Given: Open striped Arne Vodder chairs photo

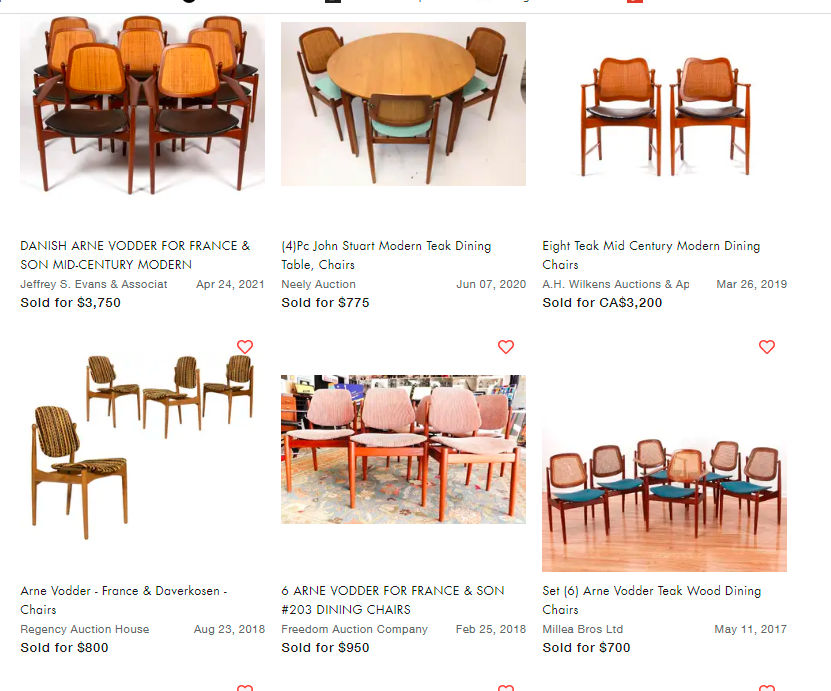Looking at the screenshot, I should pos(143,448).
